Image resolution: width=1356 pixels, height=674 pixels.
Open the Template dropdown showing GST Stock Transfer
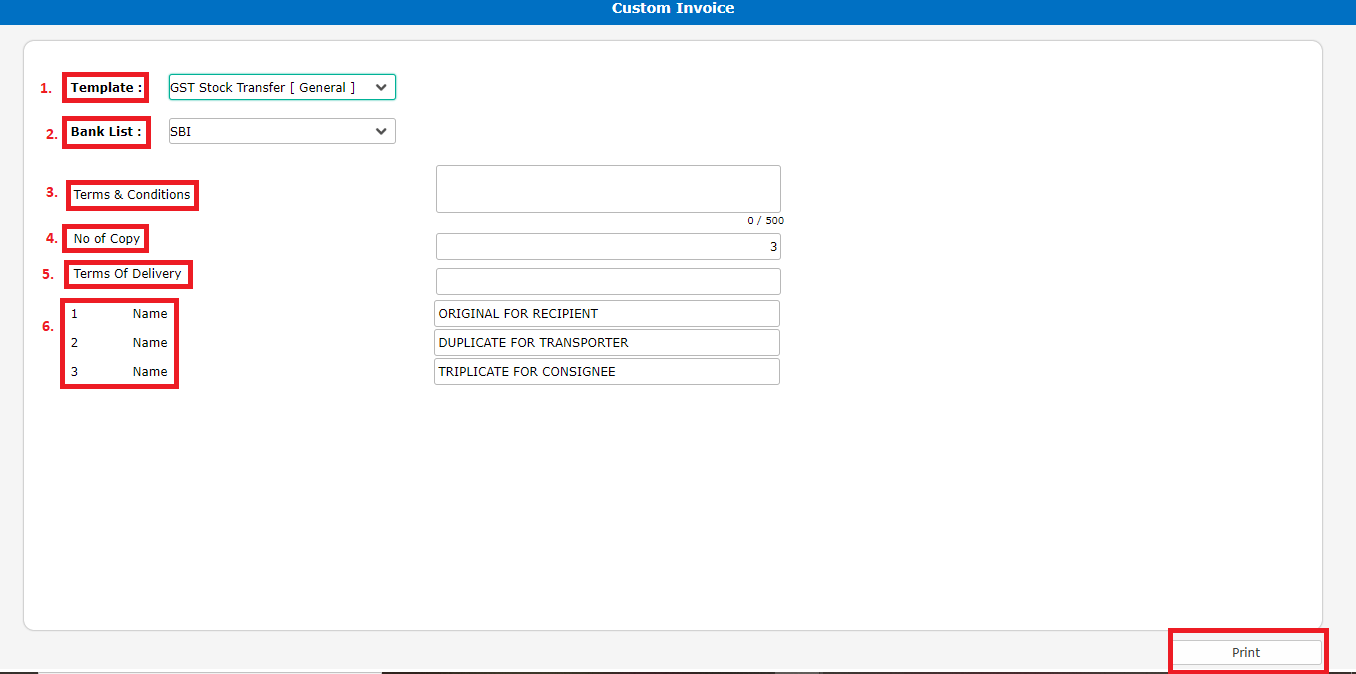[281, 88]
